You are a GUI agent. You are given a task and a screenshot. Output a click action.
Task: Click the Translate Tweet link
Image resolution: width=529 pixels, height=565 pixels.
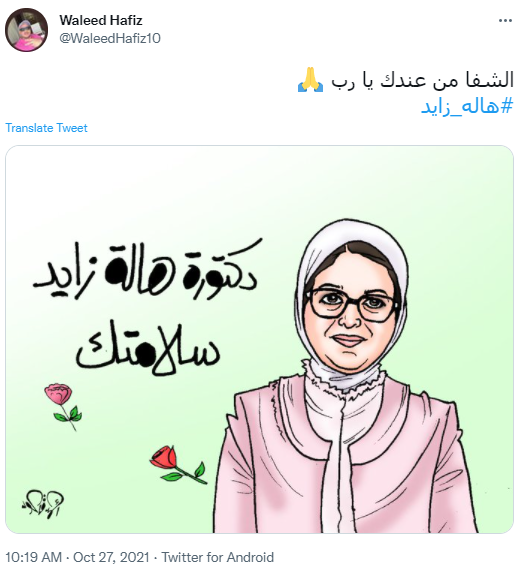(46, 128)
